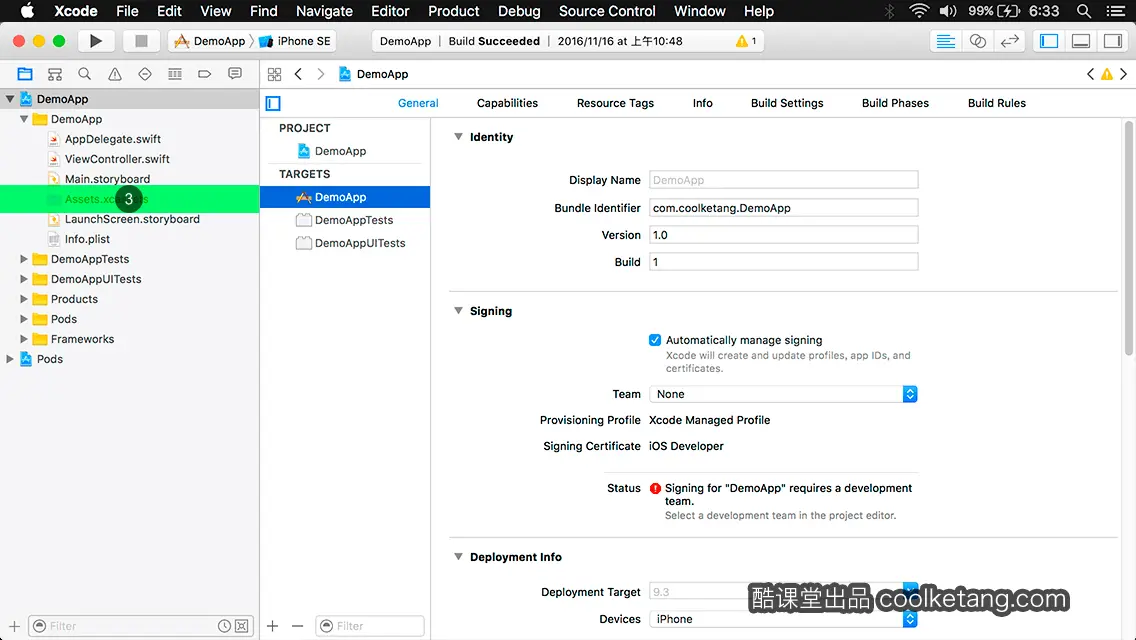This screenshot has height=640, width=1136.
Task: Select the iPhone SE destination
Action: tap(295, 41)
